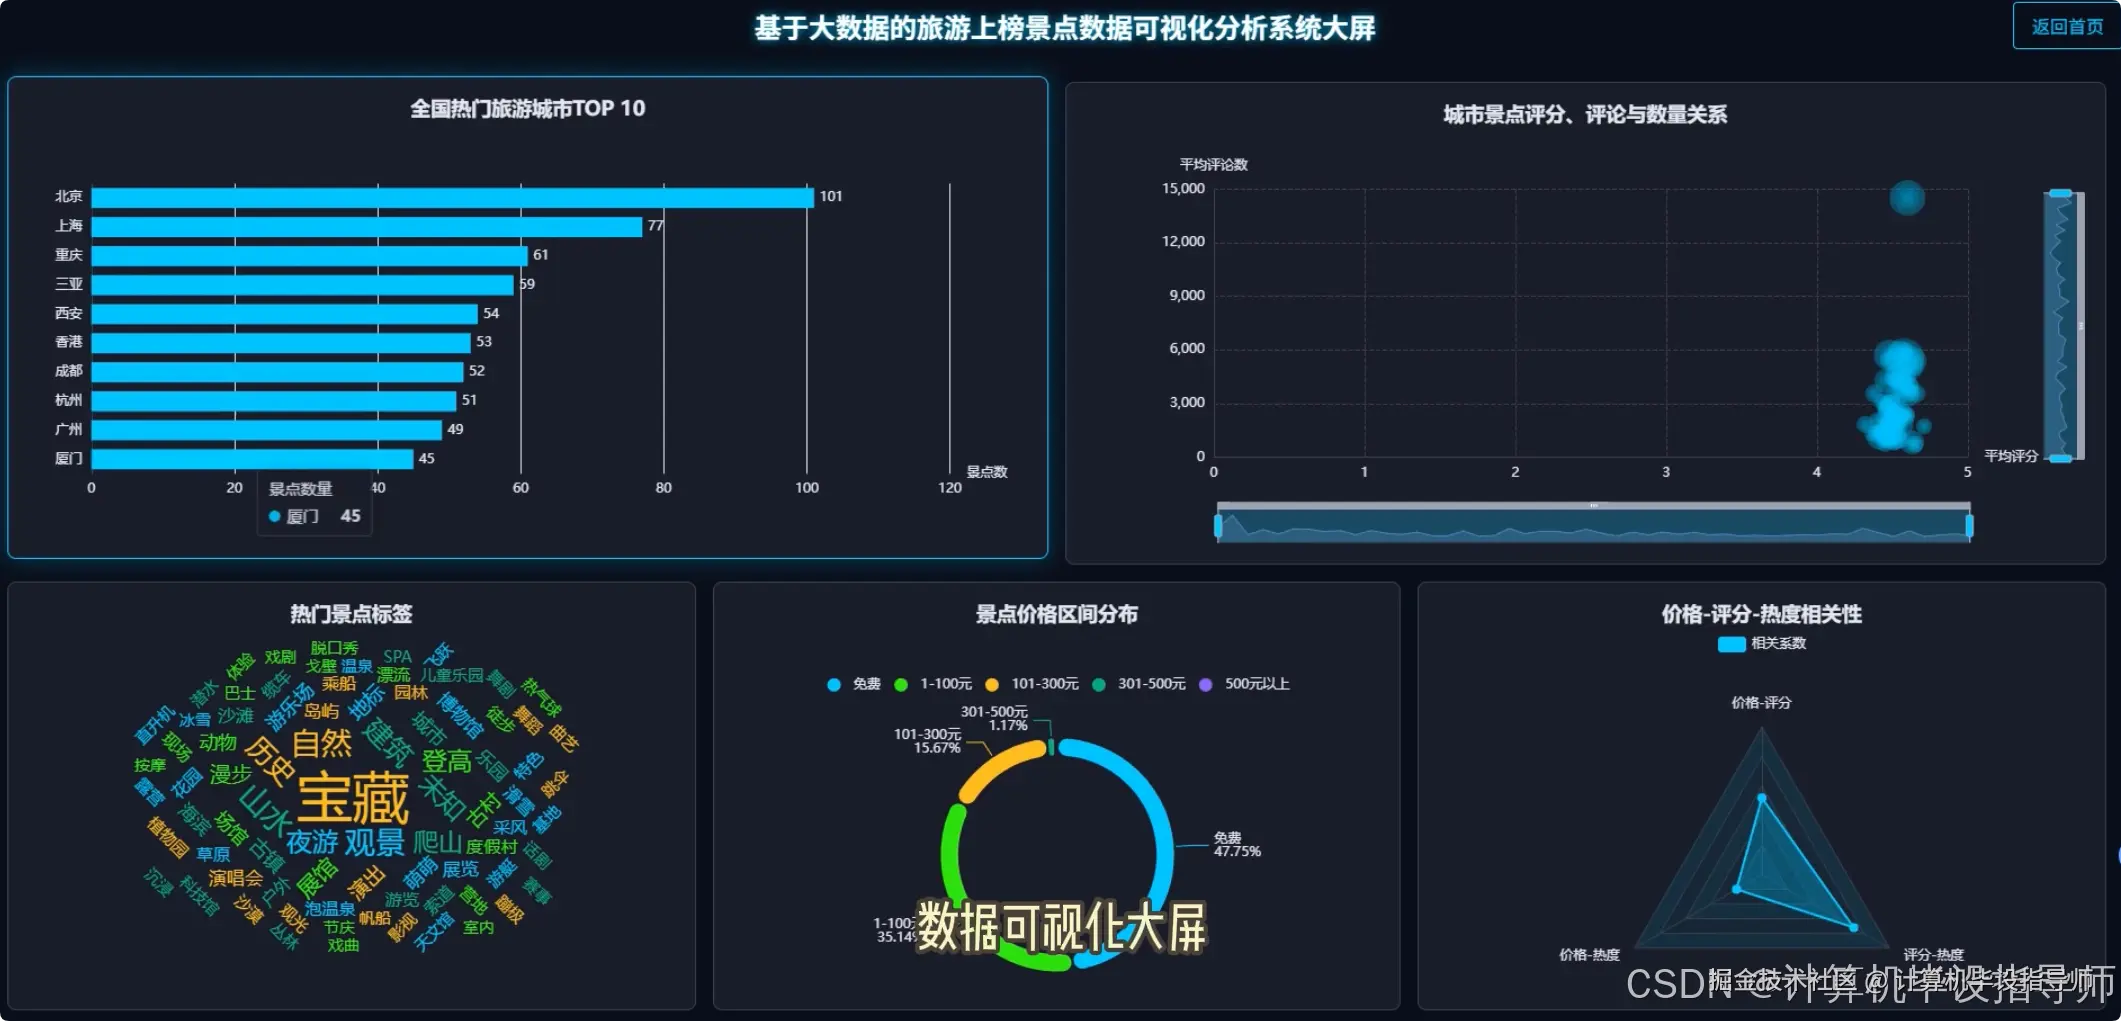The width and height of the screenshot is (2121, 1021).
Task: Toggle the 101-300元 legend item
Action: point(1032,684)
